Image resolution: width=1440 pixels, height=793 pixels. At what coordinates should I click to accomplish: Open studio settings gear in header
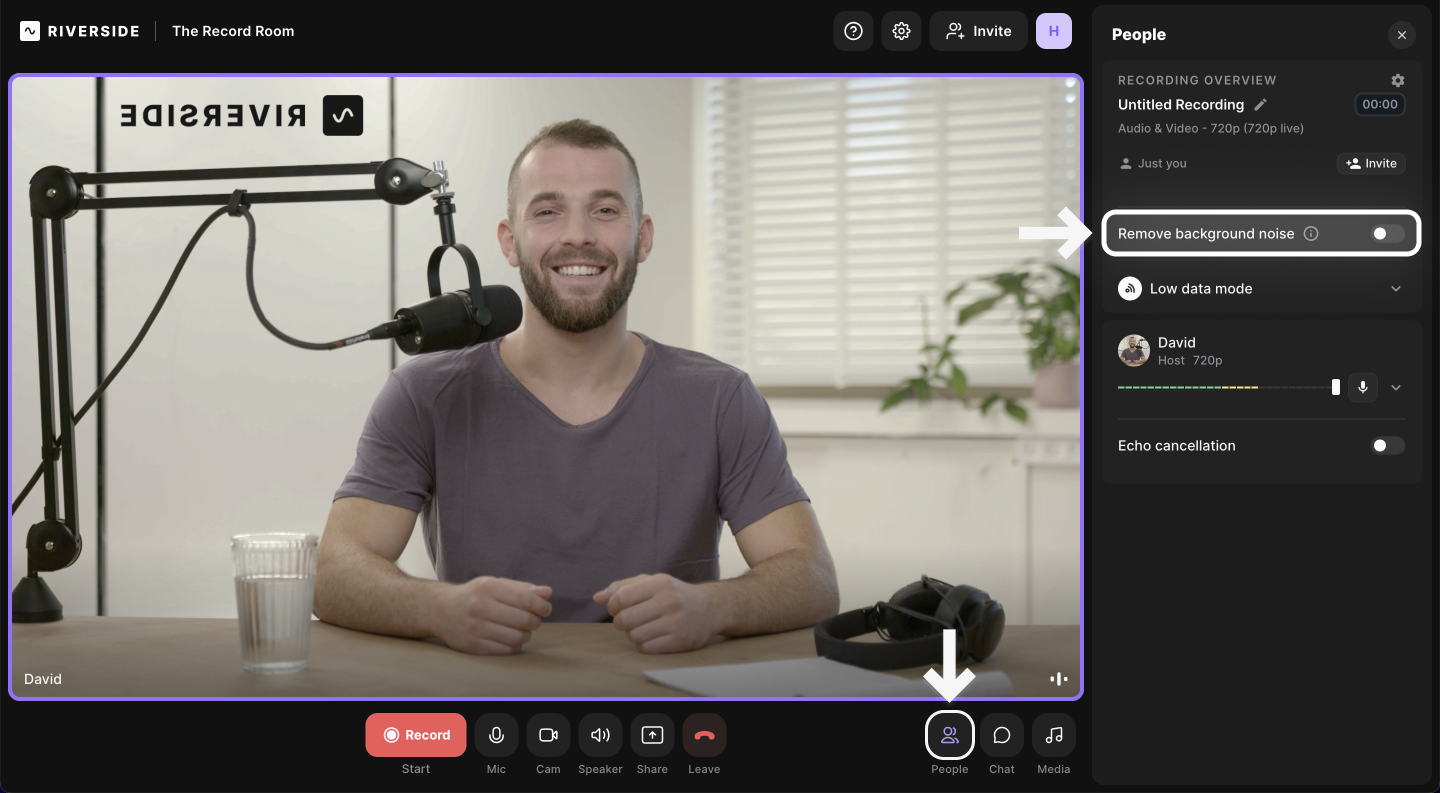pos(901,31)
